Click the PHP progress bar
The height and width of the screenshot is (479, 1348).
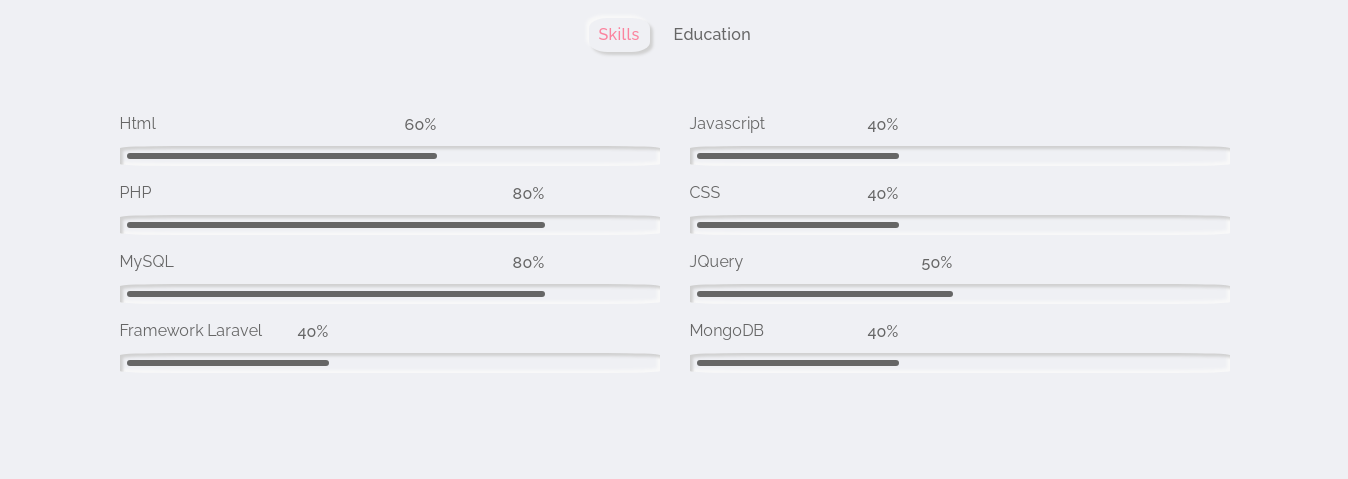click(390, 225)
